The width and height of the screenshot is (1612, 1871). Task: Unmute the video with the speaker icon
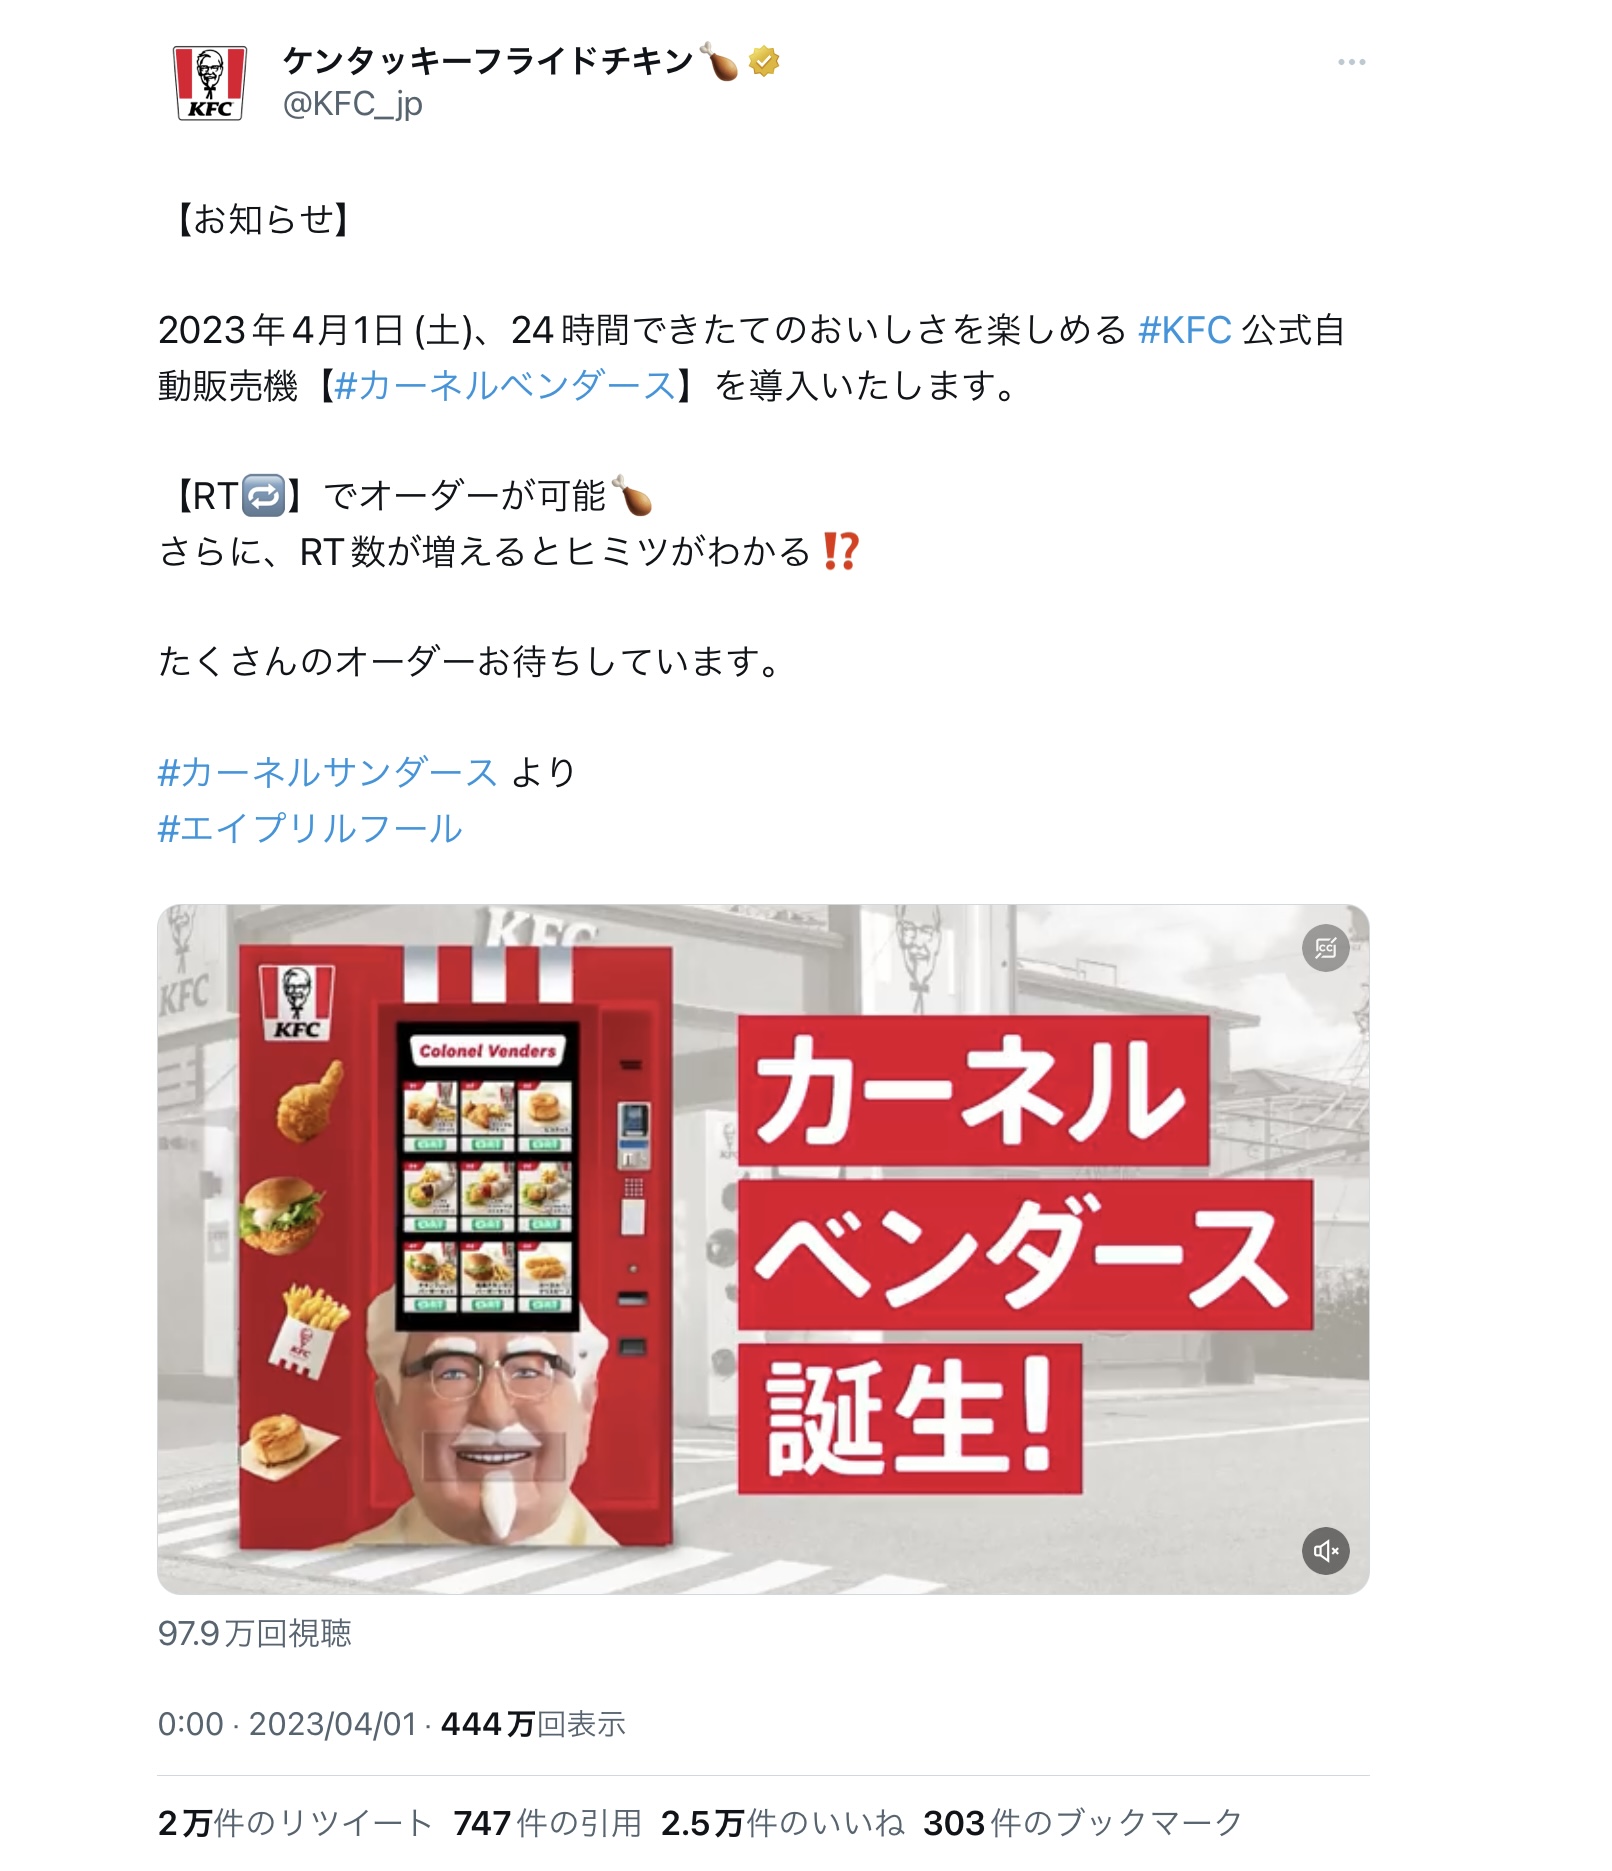point(1326,1551)
